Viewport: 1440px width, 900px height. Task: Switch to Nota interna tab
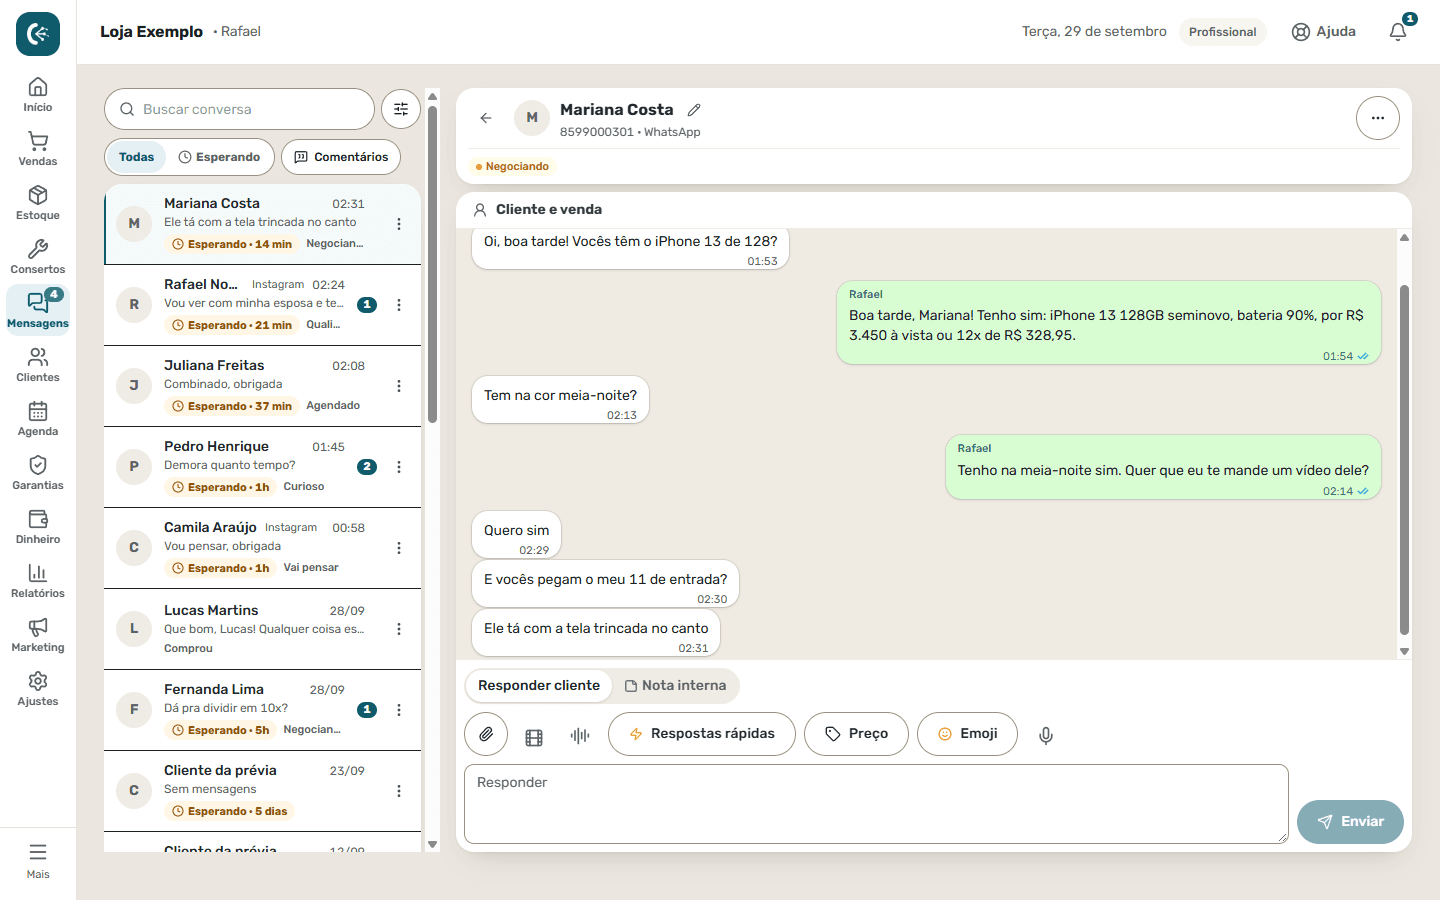675,685
